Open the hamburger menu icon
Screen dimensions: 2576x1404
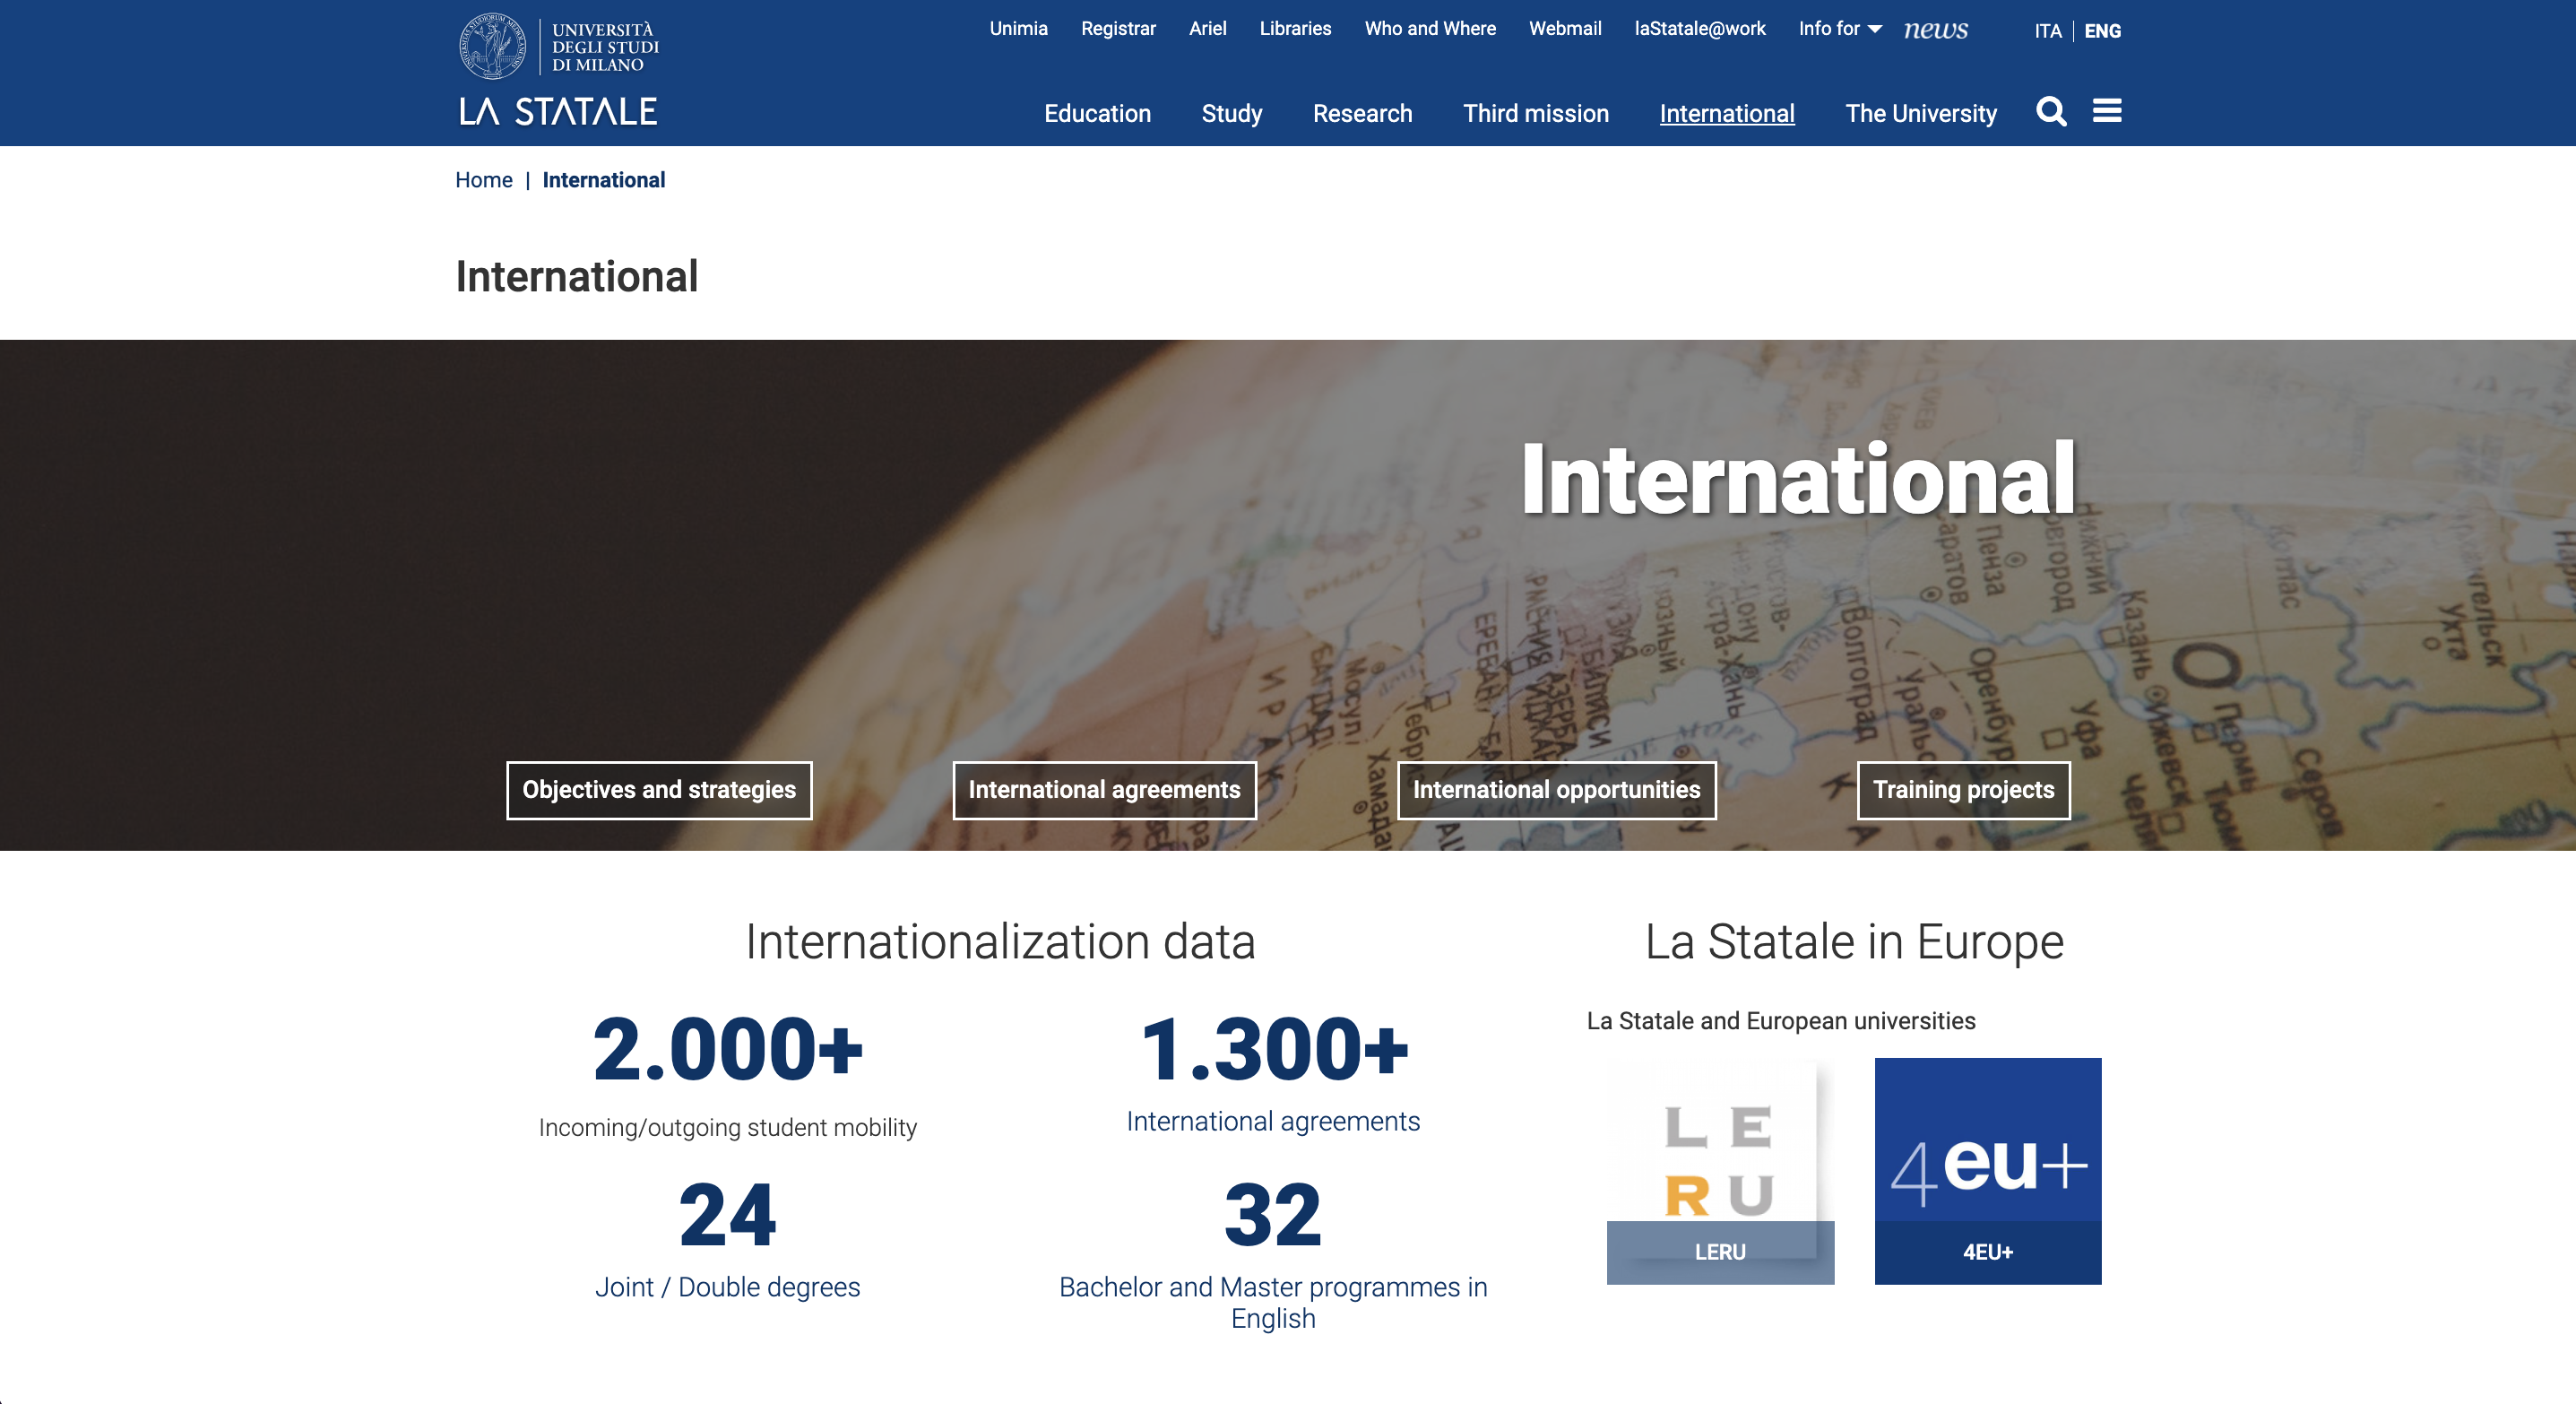(2107, 110)
